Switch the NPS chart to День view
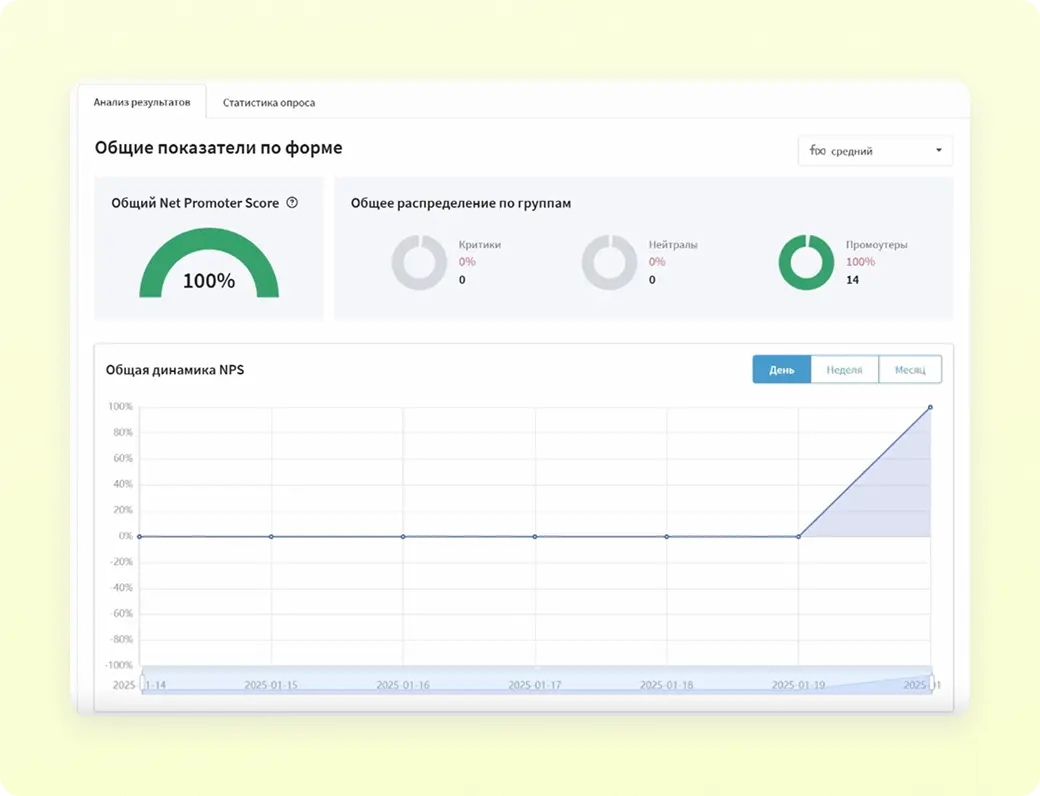This screenshot has height=796, width=1040. [781, 370]
